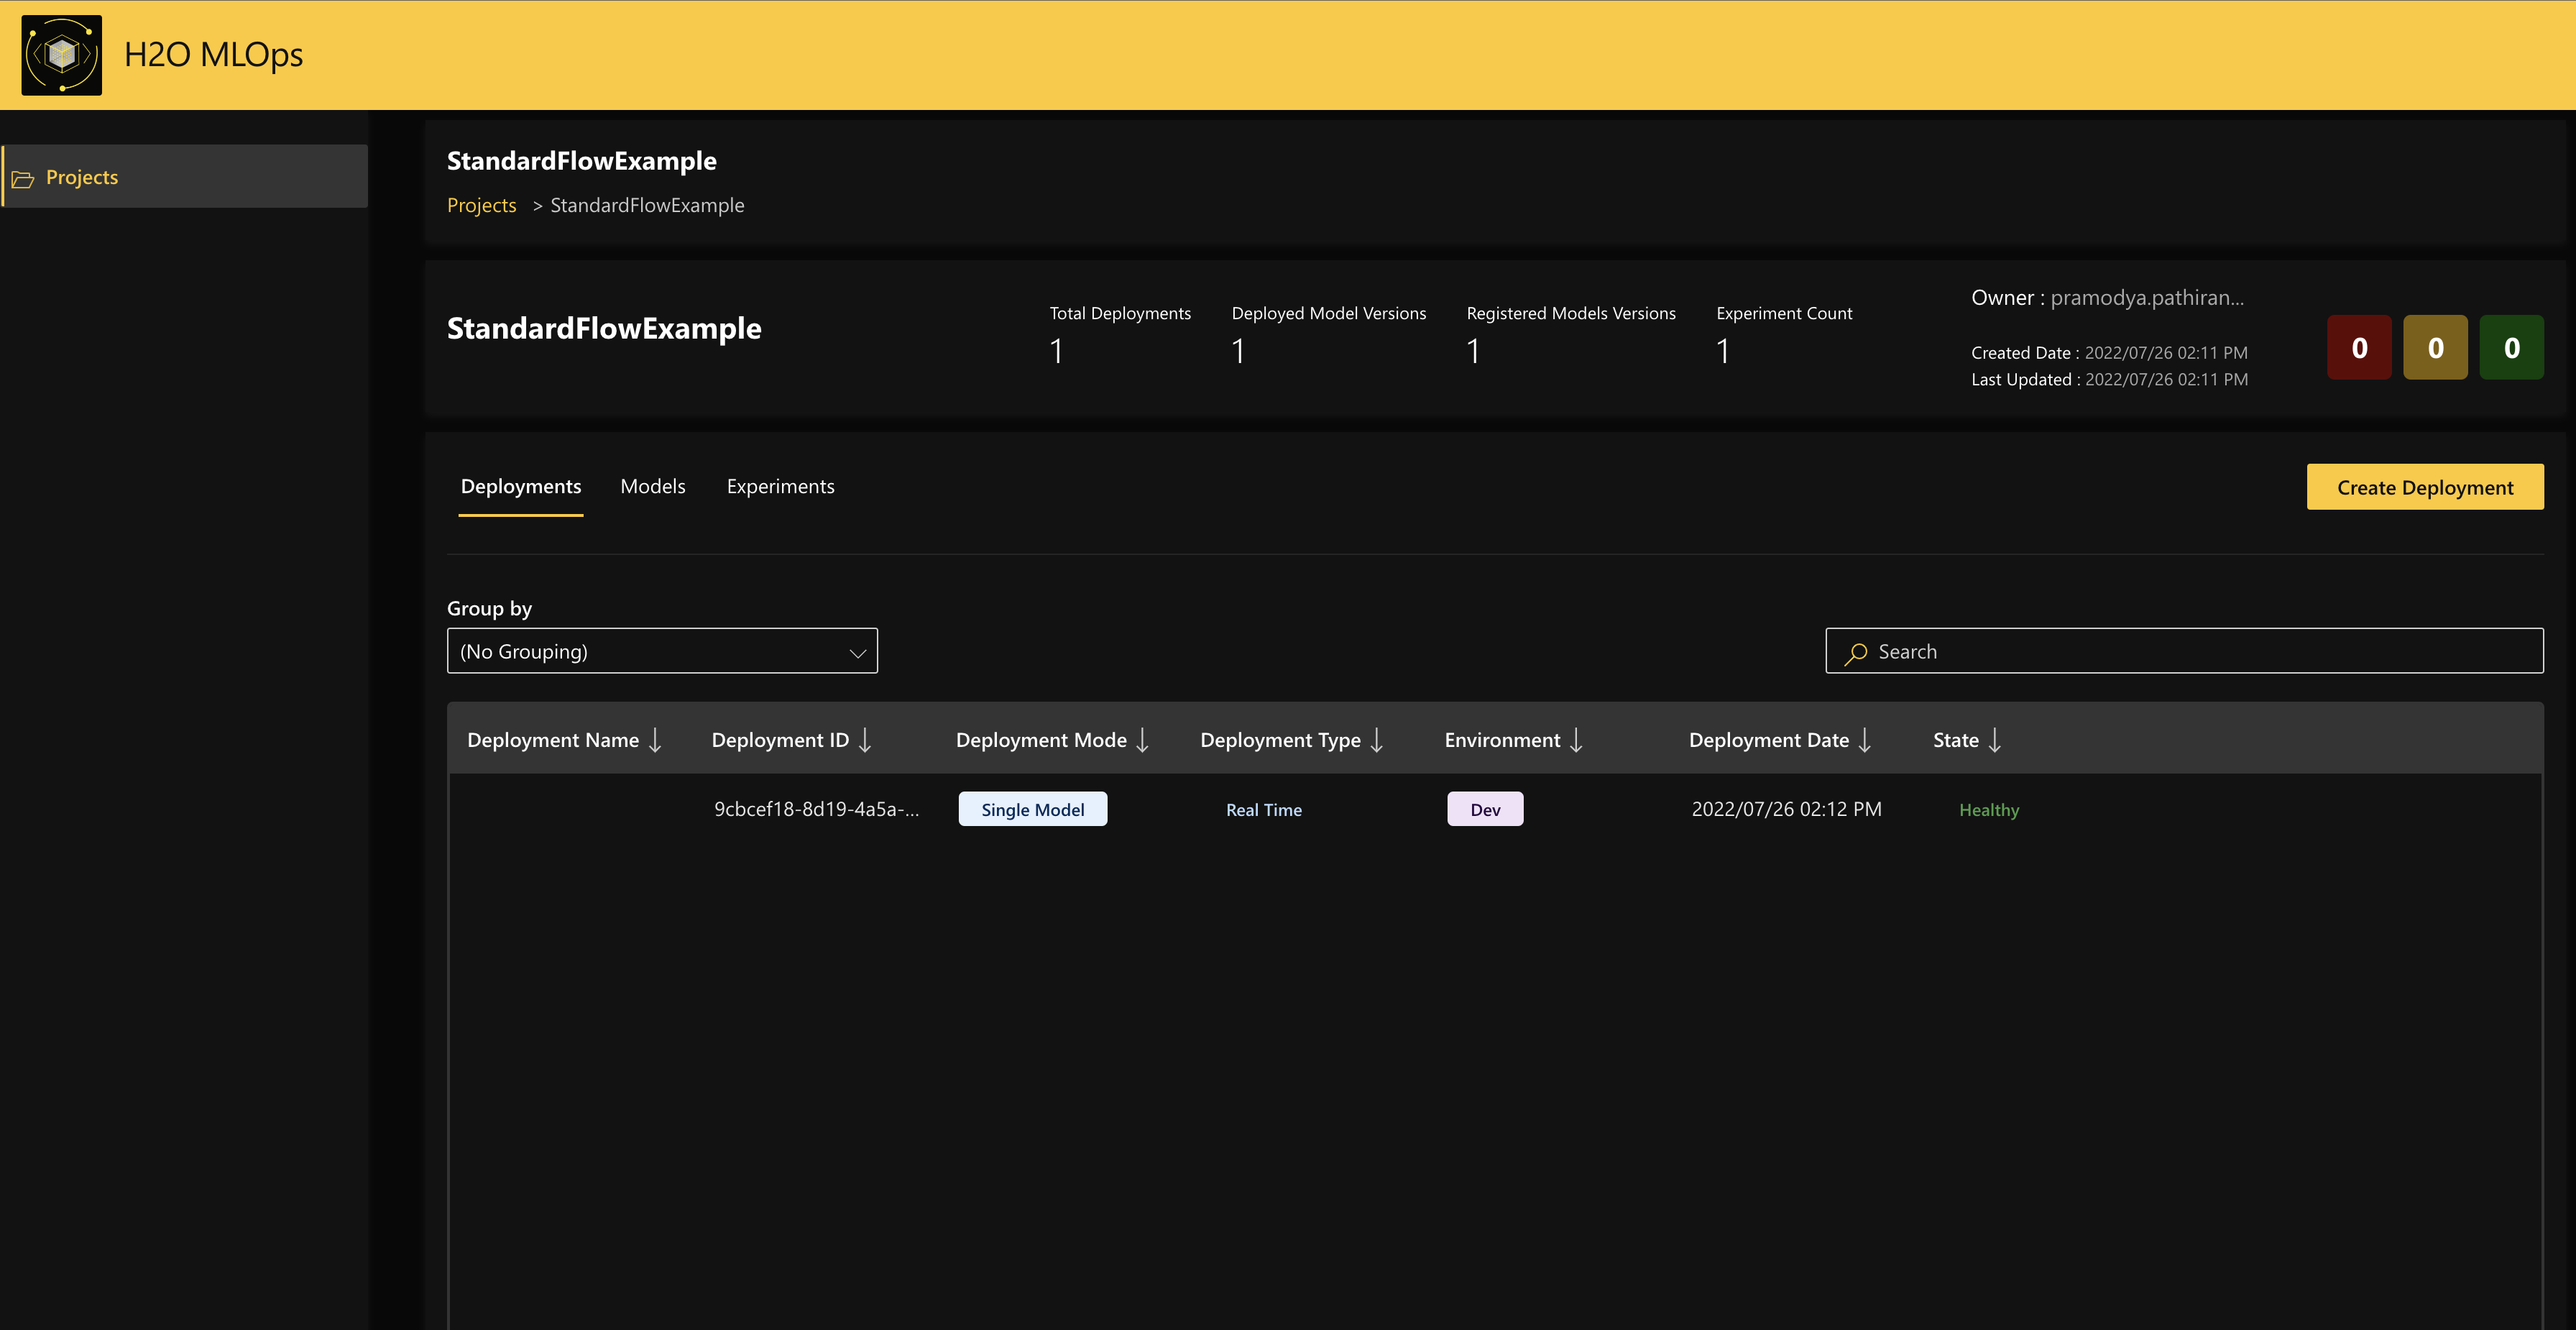Sort by Deployment ID arrow
This screenshot has width=2576, height=1330.
coord(865,740)
